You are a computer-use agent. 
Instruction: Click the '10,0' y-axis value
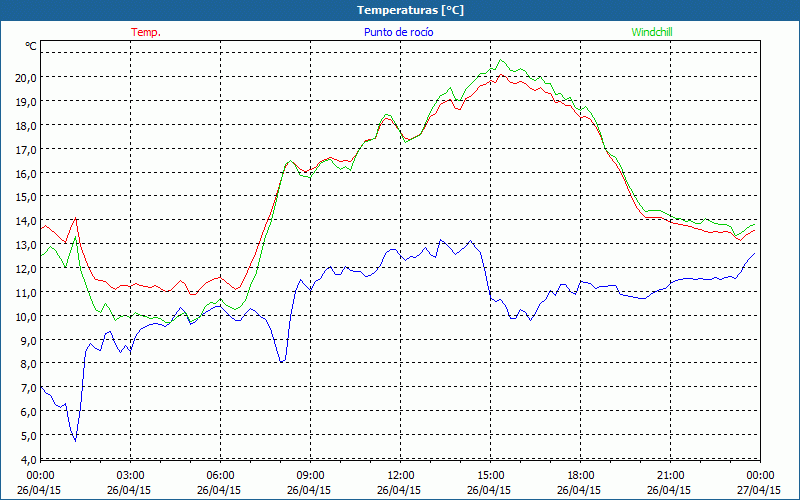(26, 316)
